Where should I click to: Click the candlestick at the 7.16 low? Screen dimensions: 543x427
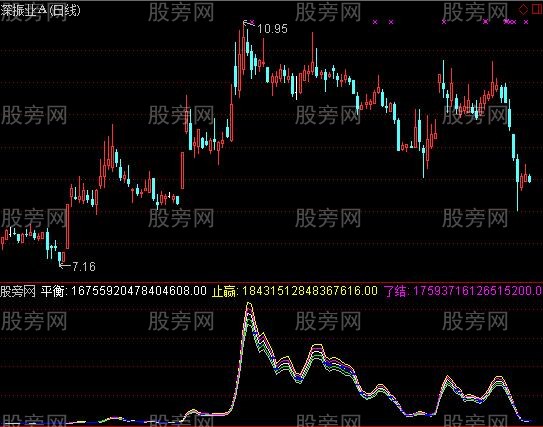click(x=60, y=258)
